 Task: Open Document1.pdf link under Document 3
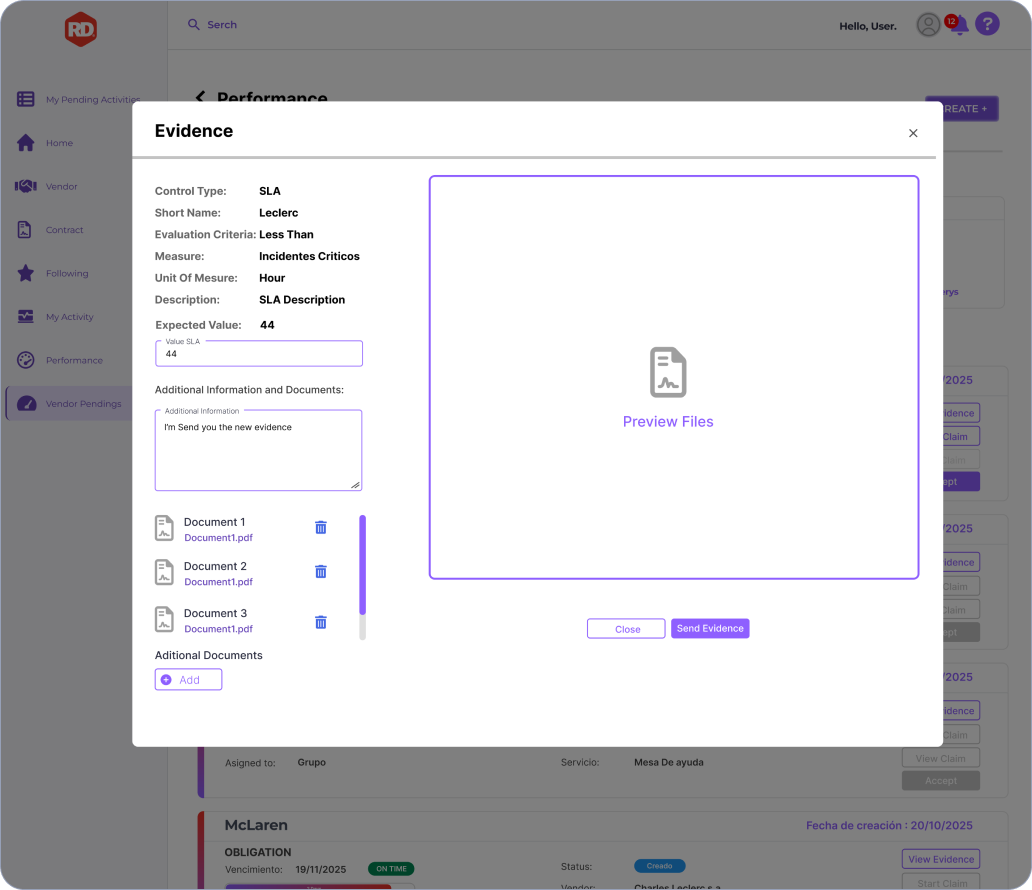(x=219, y=629)
